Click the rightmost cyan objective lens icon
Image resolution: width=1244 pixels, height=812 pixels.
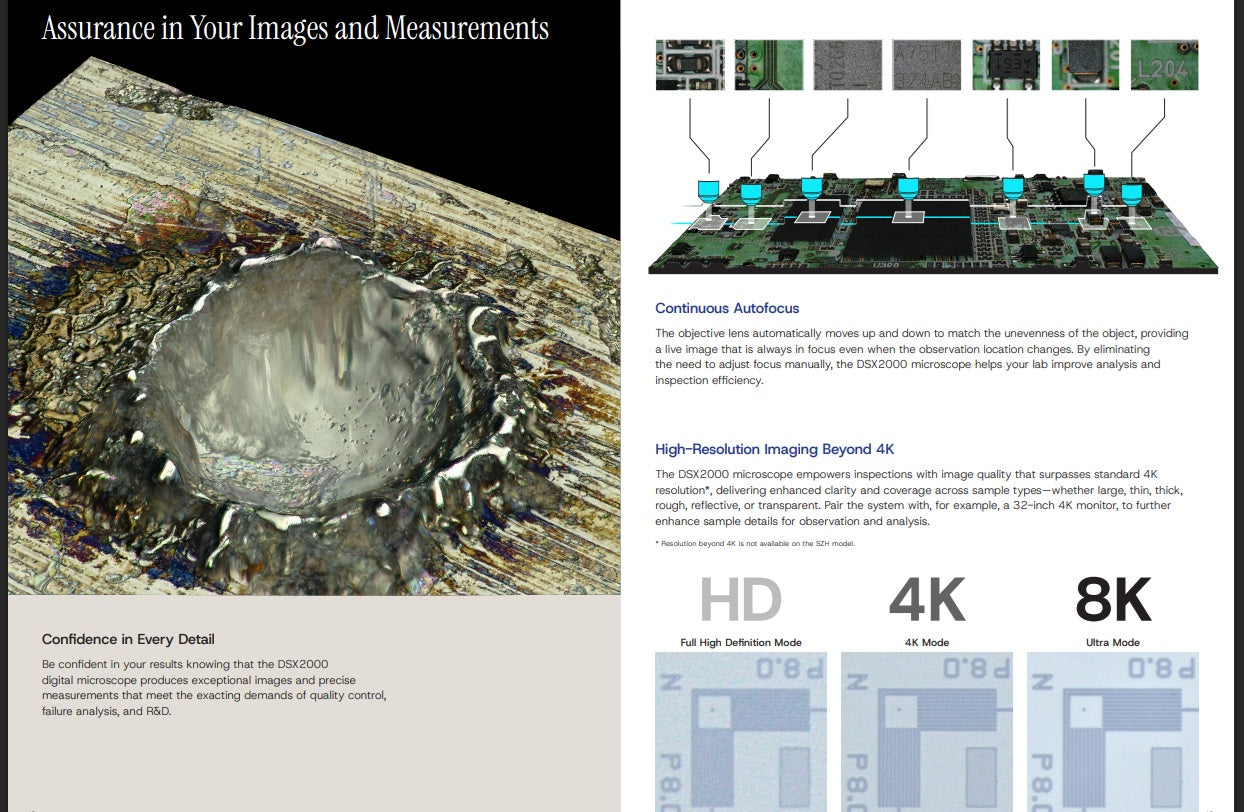(1131, 192)
